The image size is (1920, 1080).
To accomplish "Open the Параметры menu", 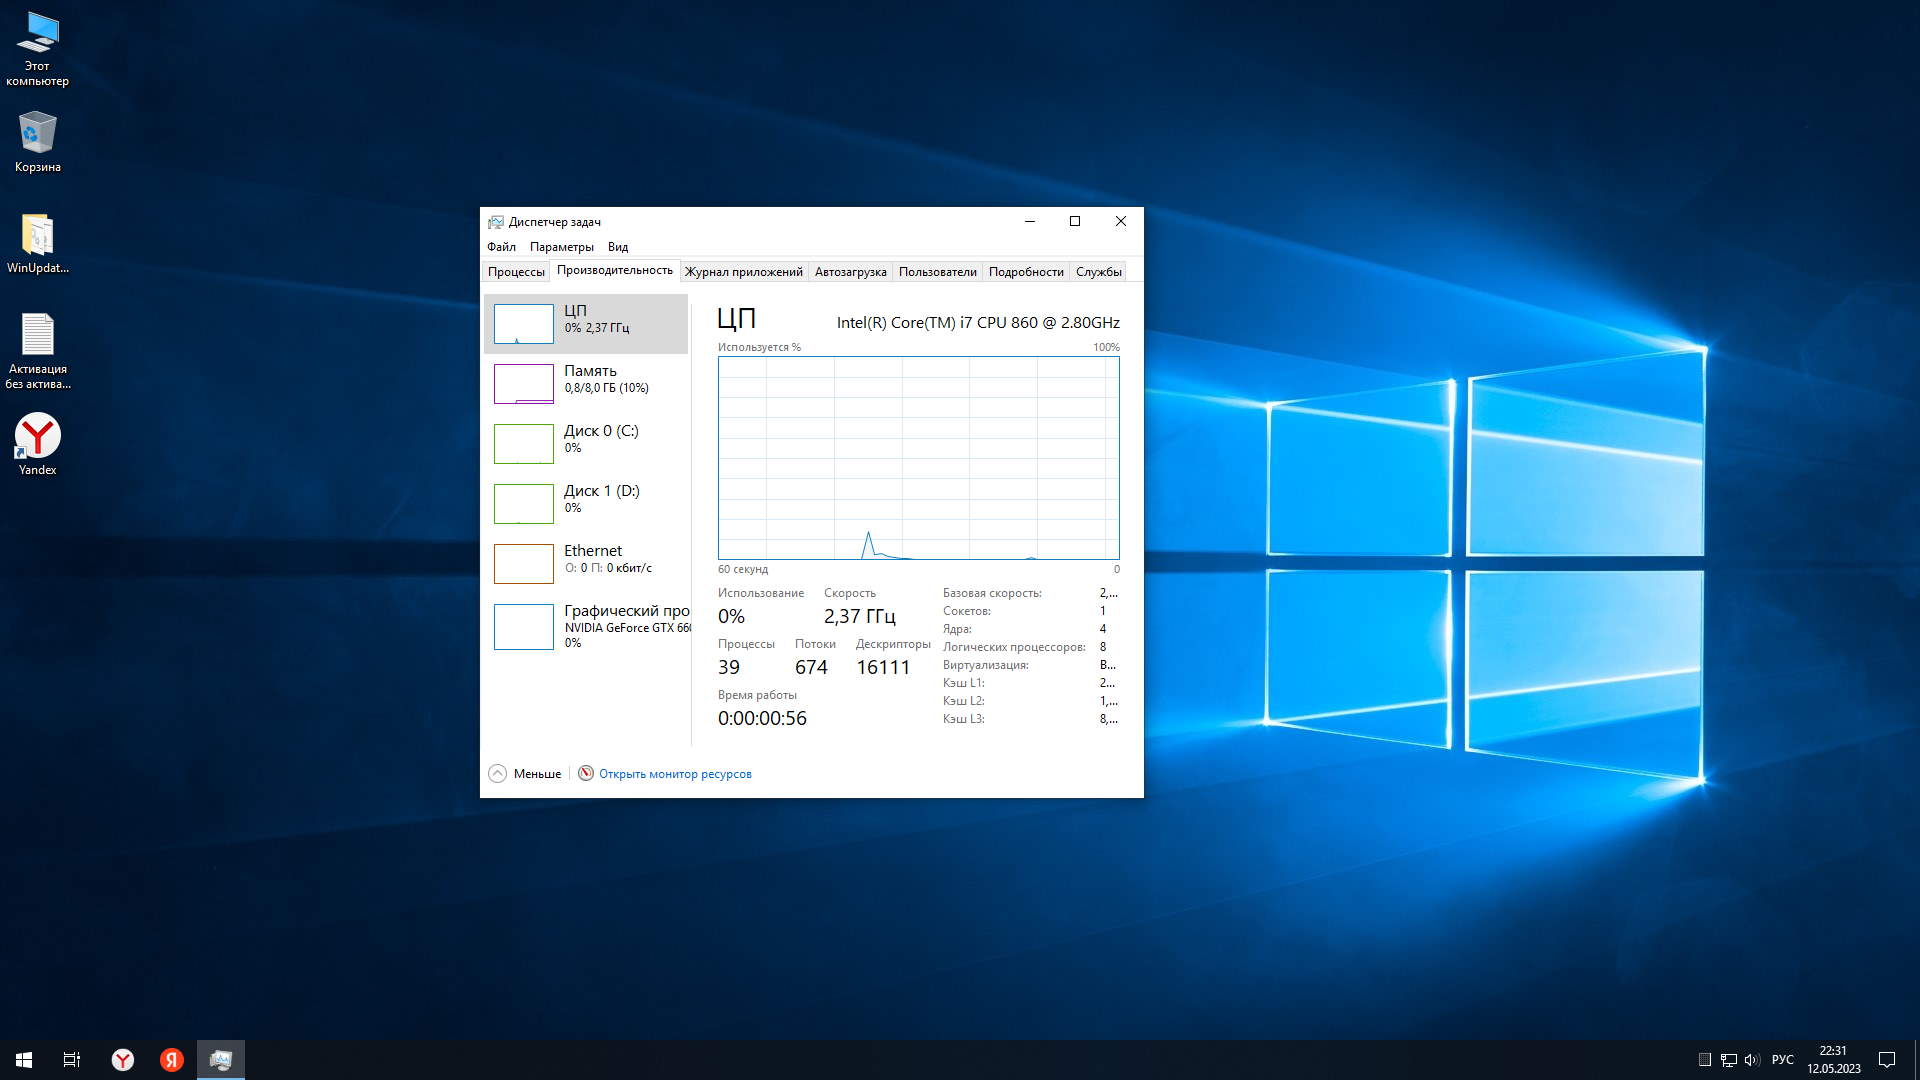I will click(x=561, y=247).
